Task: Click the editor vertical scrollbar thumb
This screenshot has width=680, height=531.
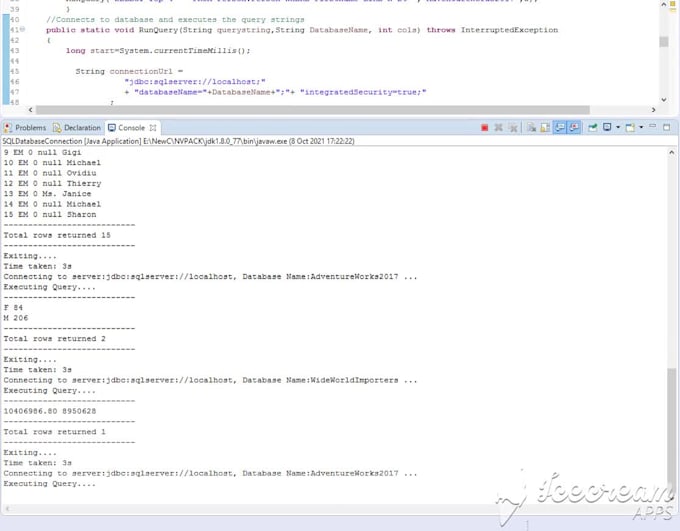Action: click(664, 42)
